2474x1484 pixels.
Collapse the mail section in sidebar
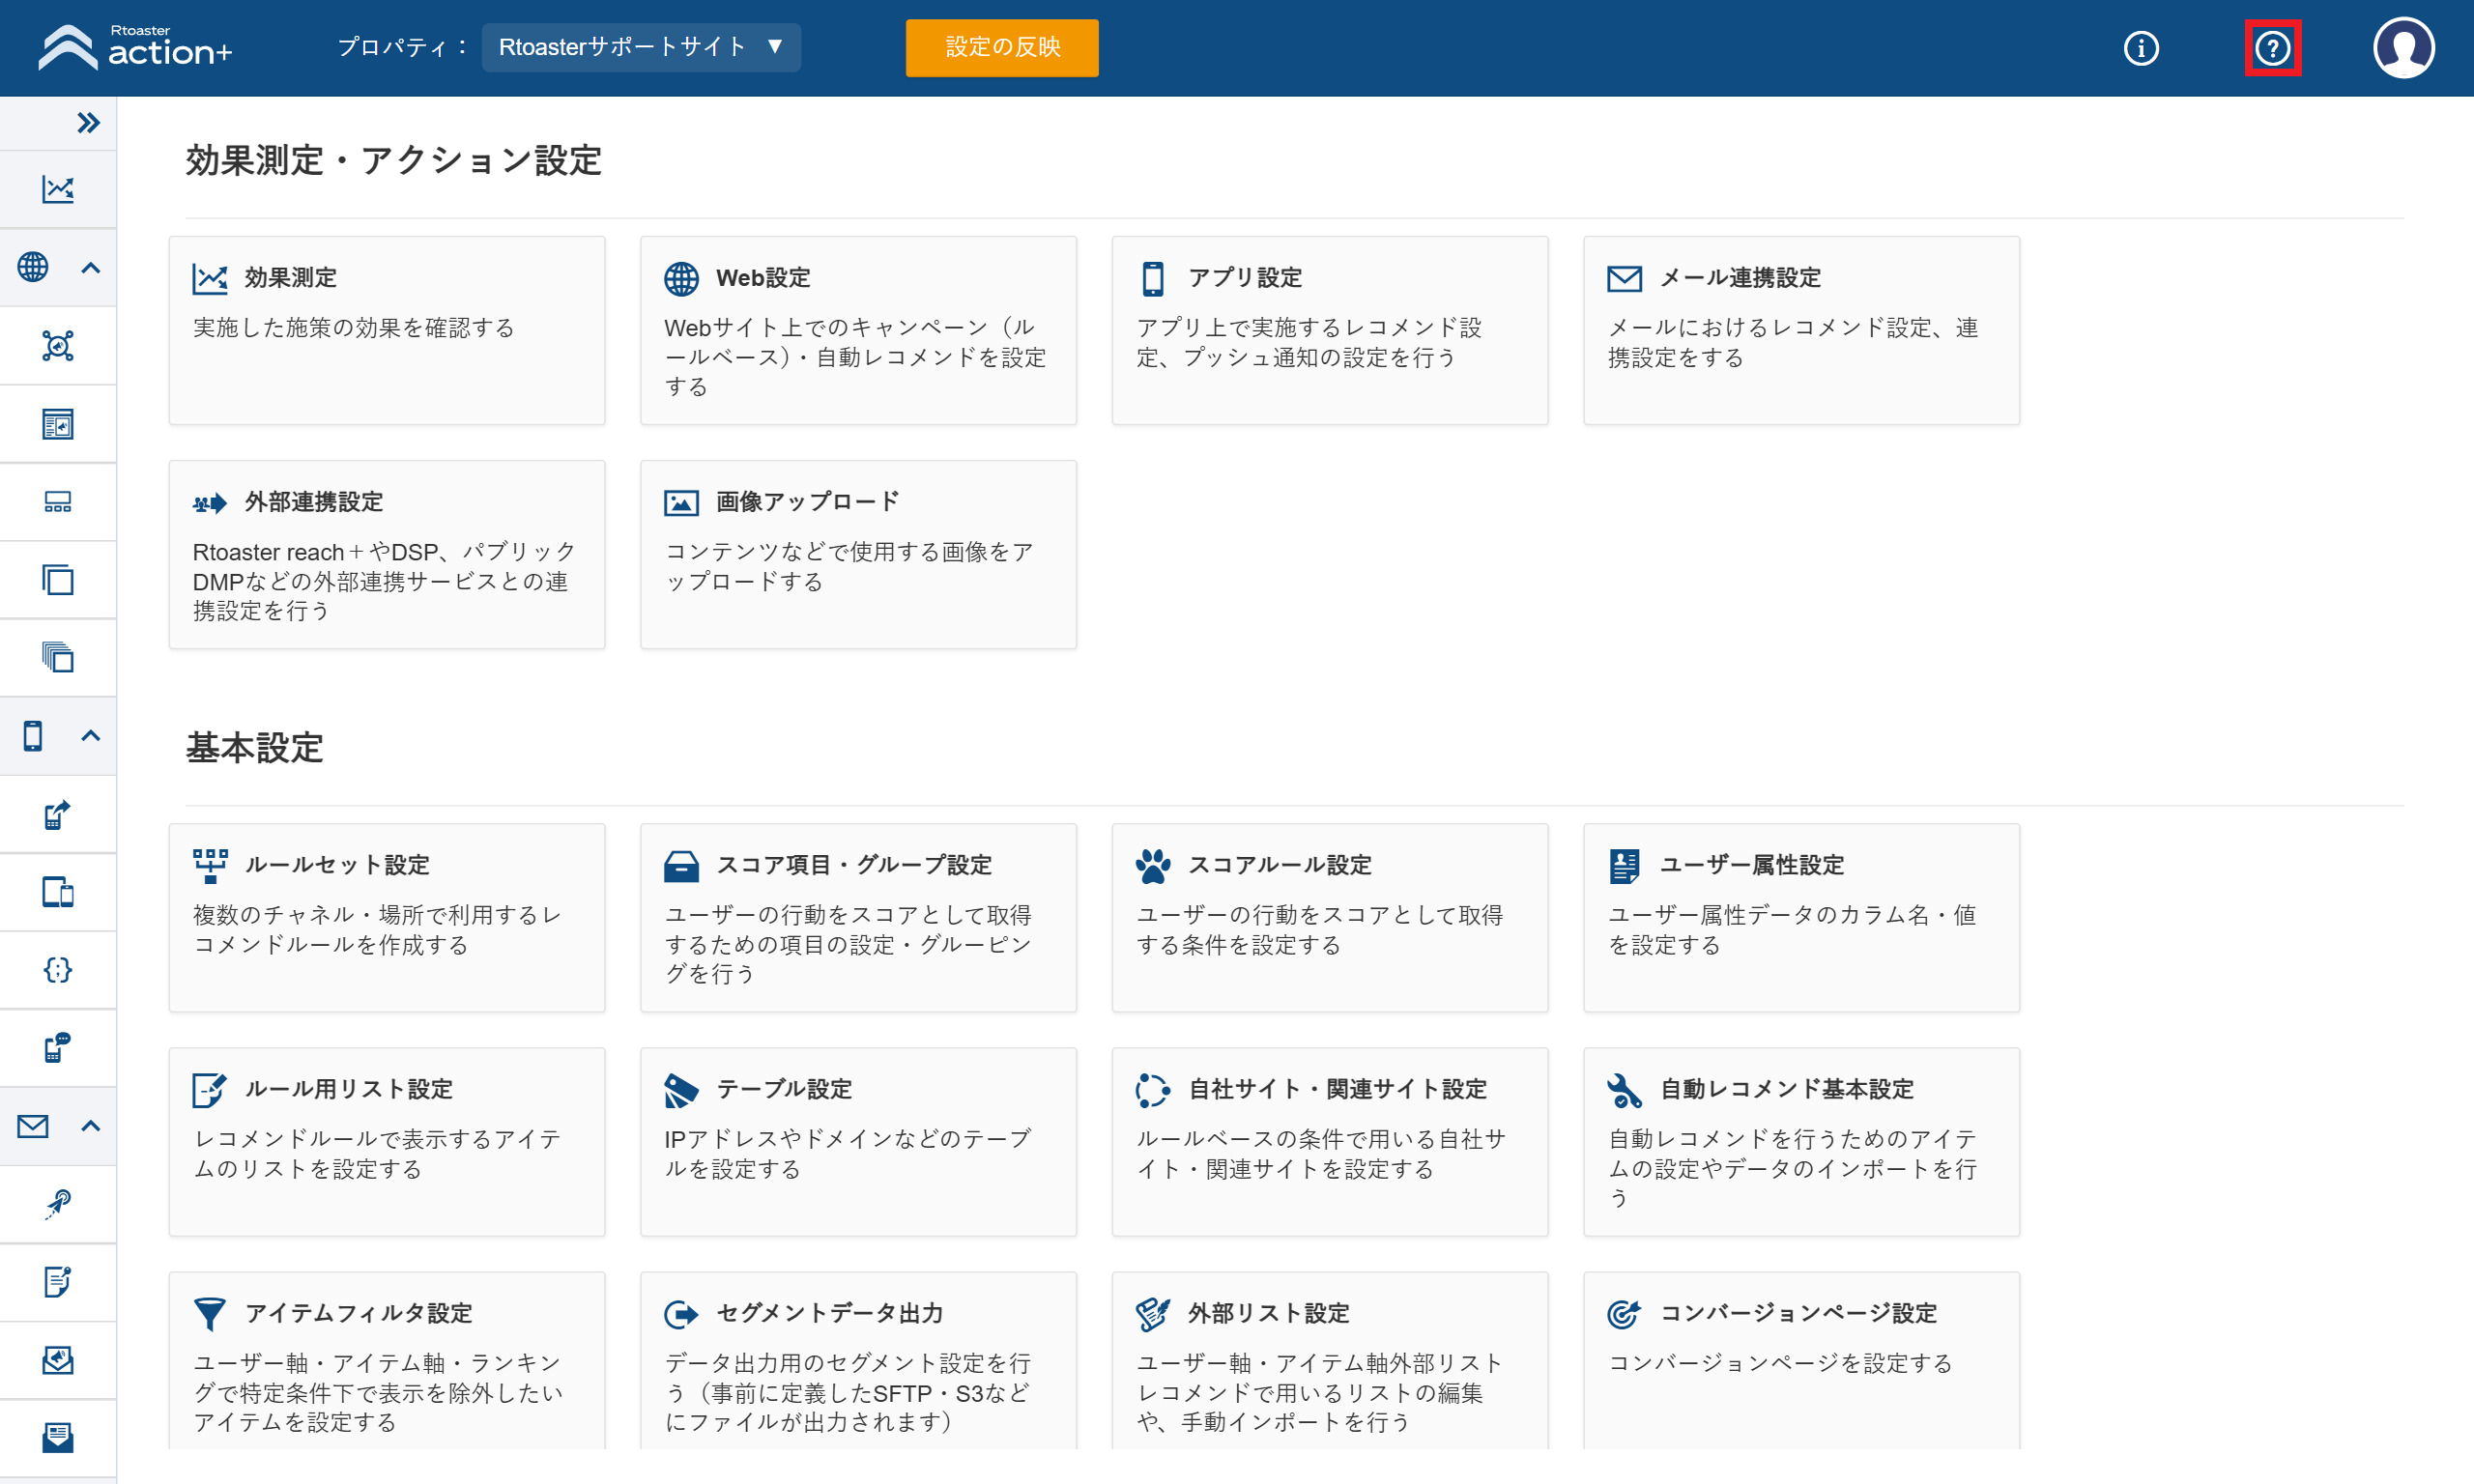coord(91,1126)
